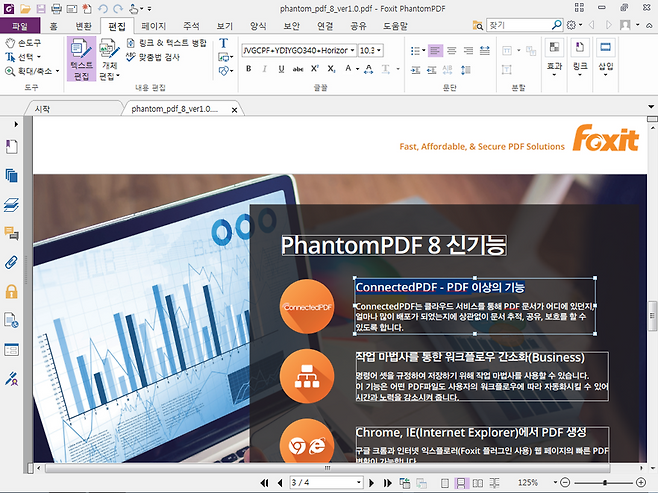
Task: Open the bookmarks panel in sidebar
Action: click(11, 147)
